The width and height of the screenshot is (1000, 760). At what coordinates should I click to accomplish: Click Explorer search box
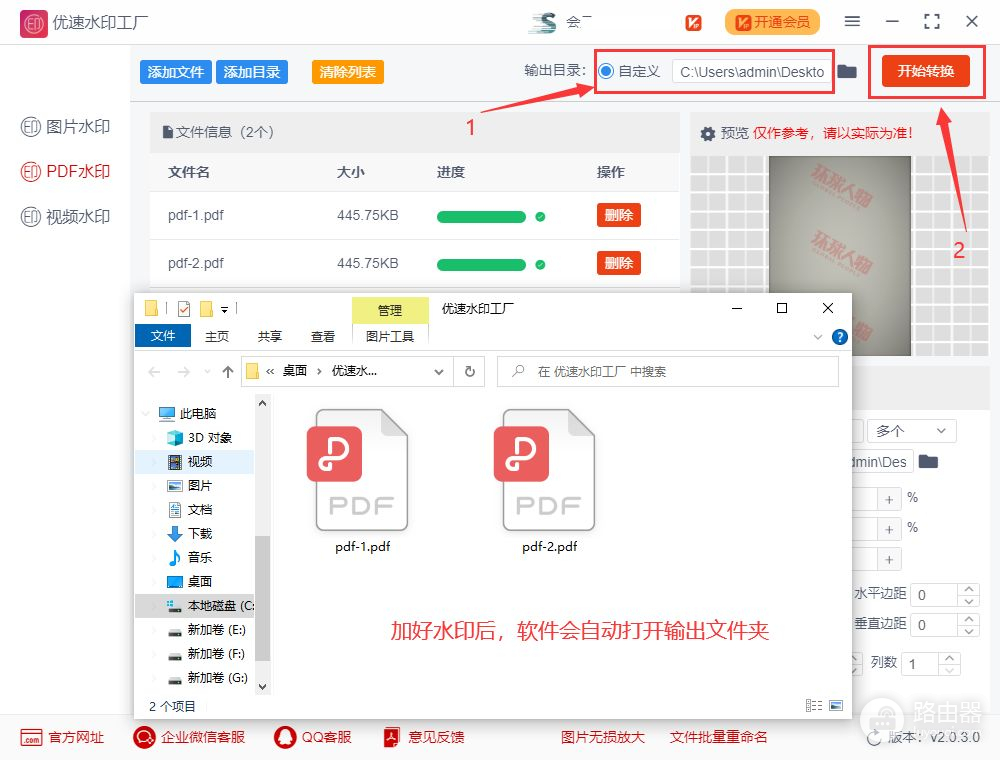(668, 371)
